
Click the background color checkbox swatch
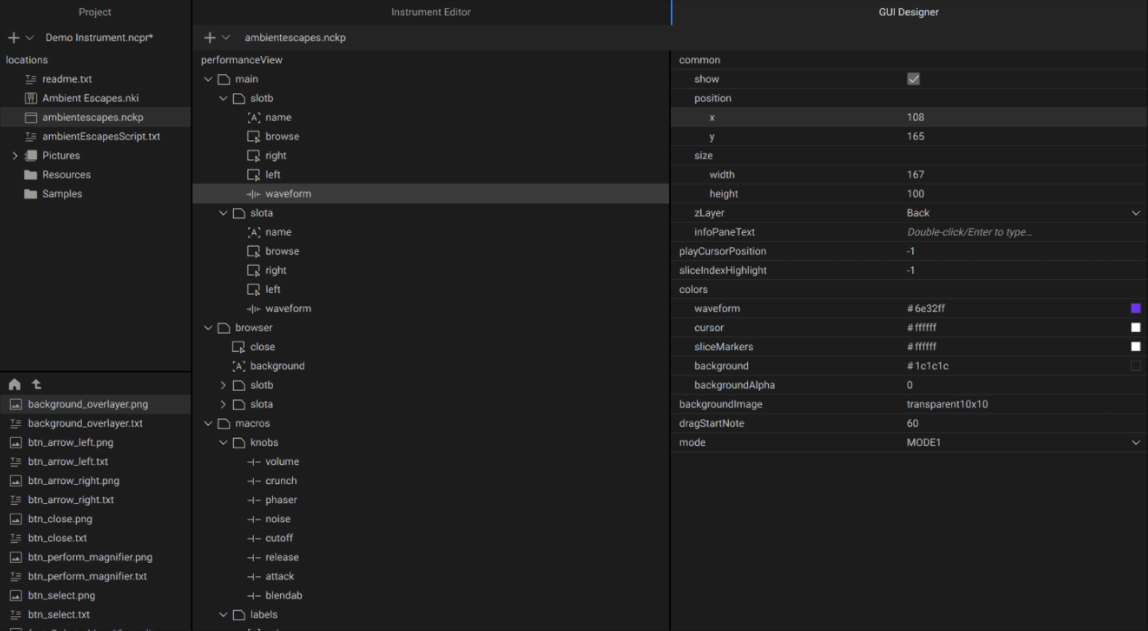[1135, 366]
